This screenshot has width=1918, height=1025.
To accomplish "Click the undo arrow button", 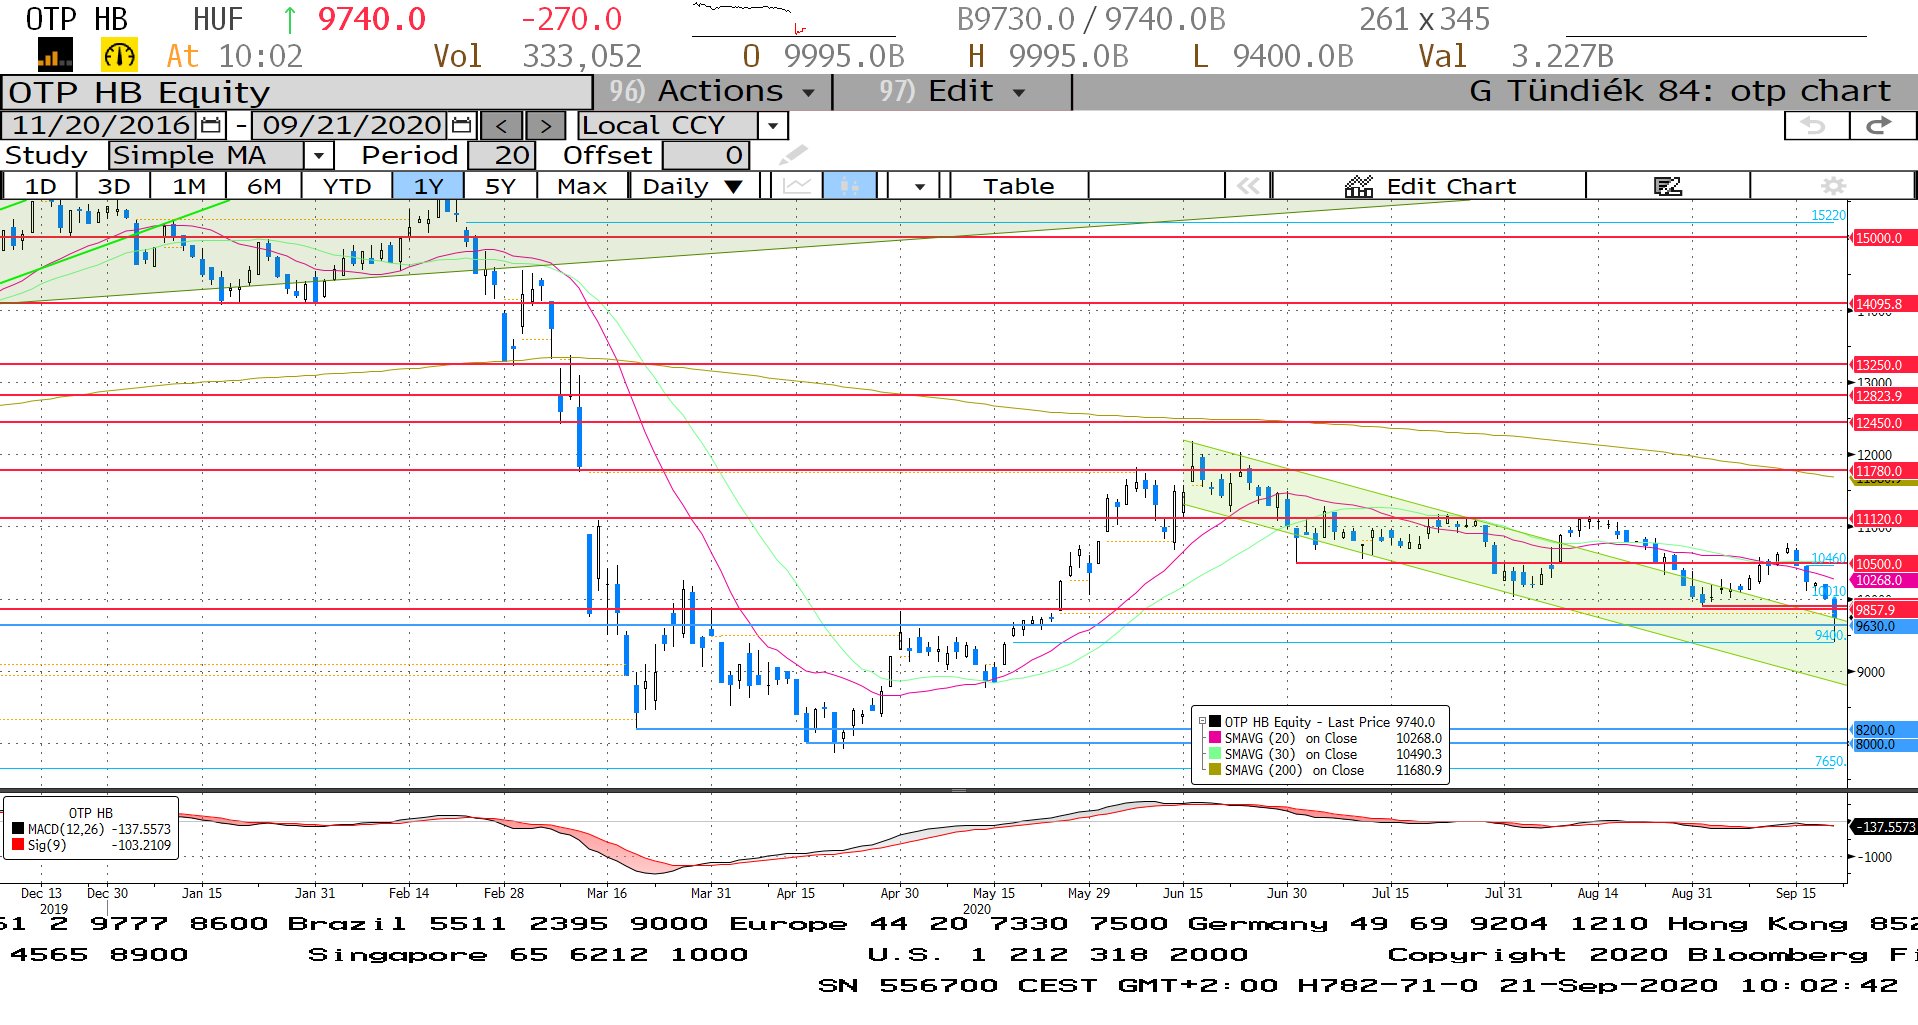I will pyautogui.click(x=1815, y=125).
